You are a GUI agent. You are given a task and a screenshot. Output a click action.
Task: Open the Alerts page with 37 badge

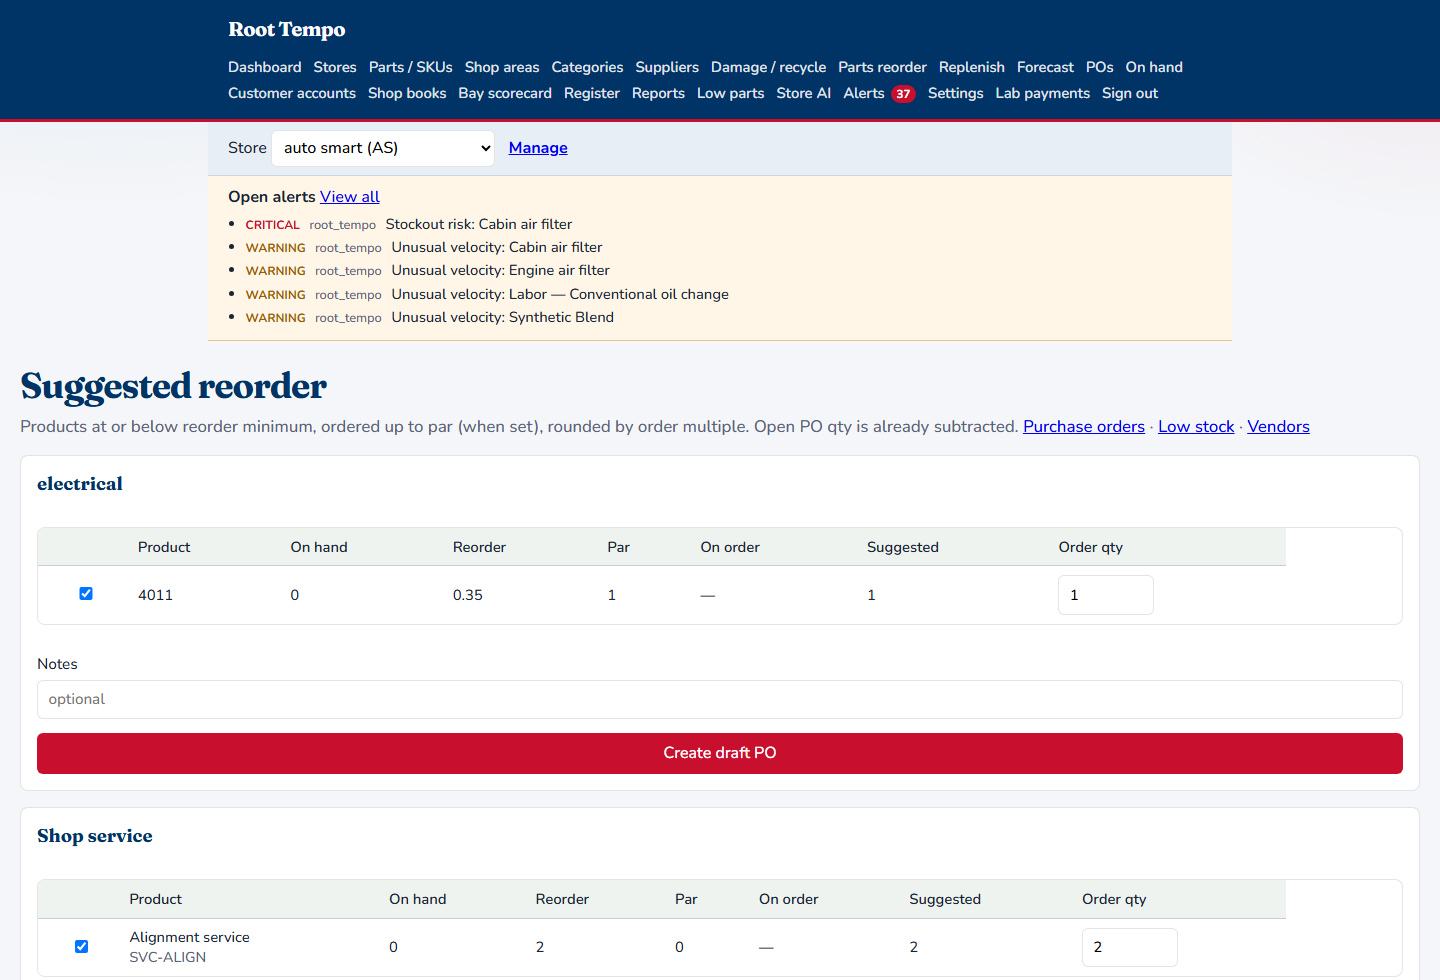[x=879, y=93]
